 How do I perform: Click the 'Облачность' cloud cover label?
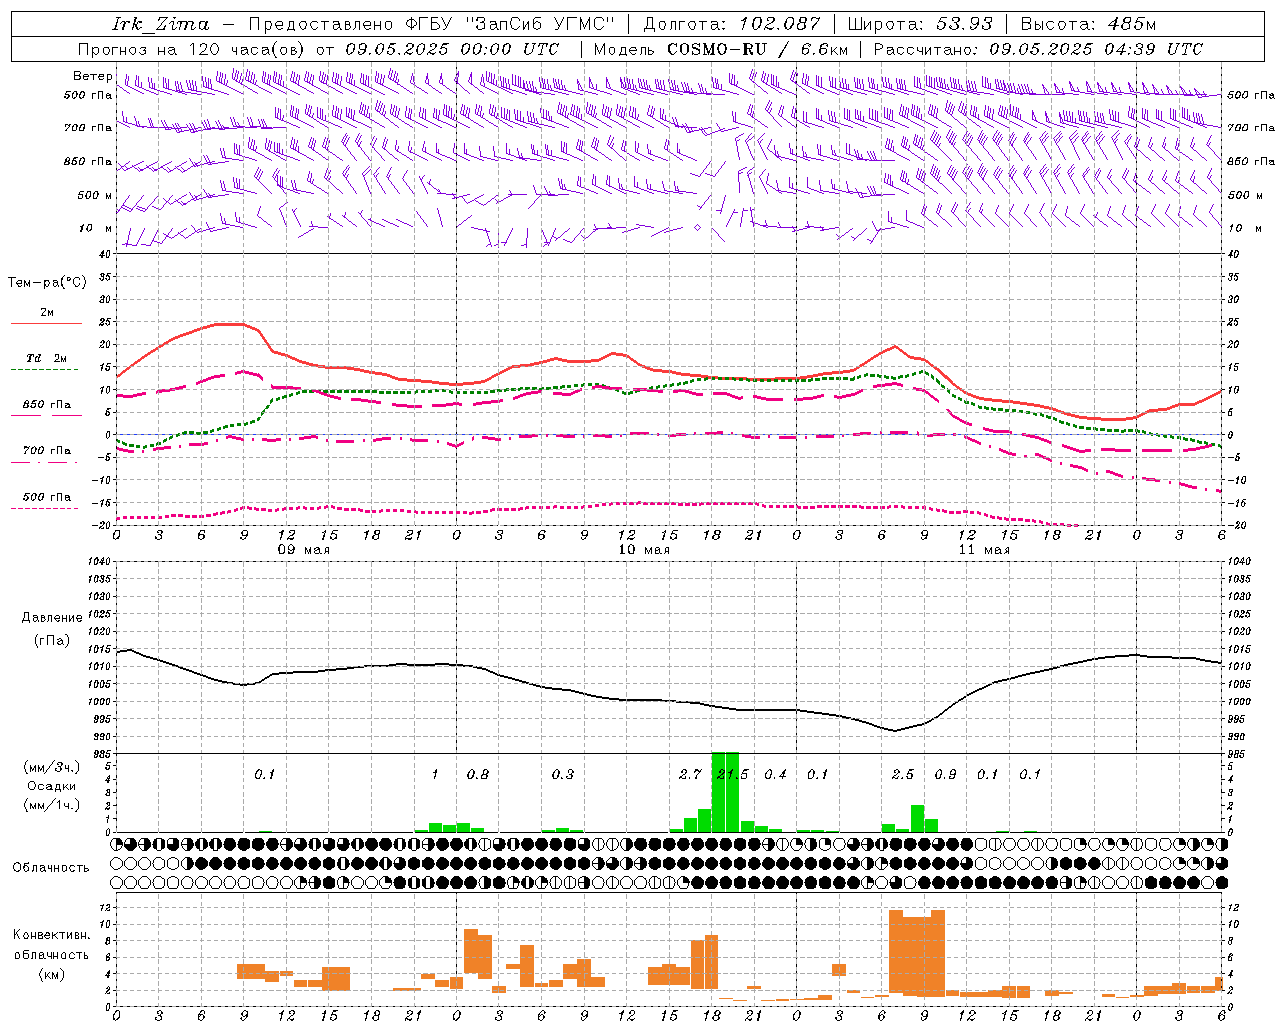(51, 868)
